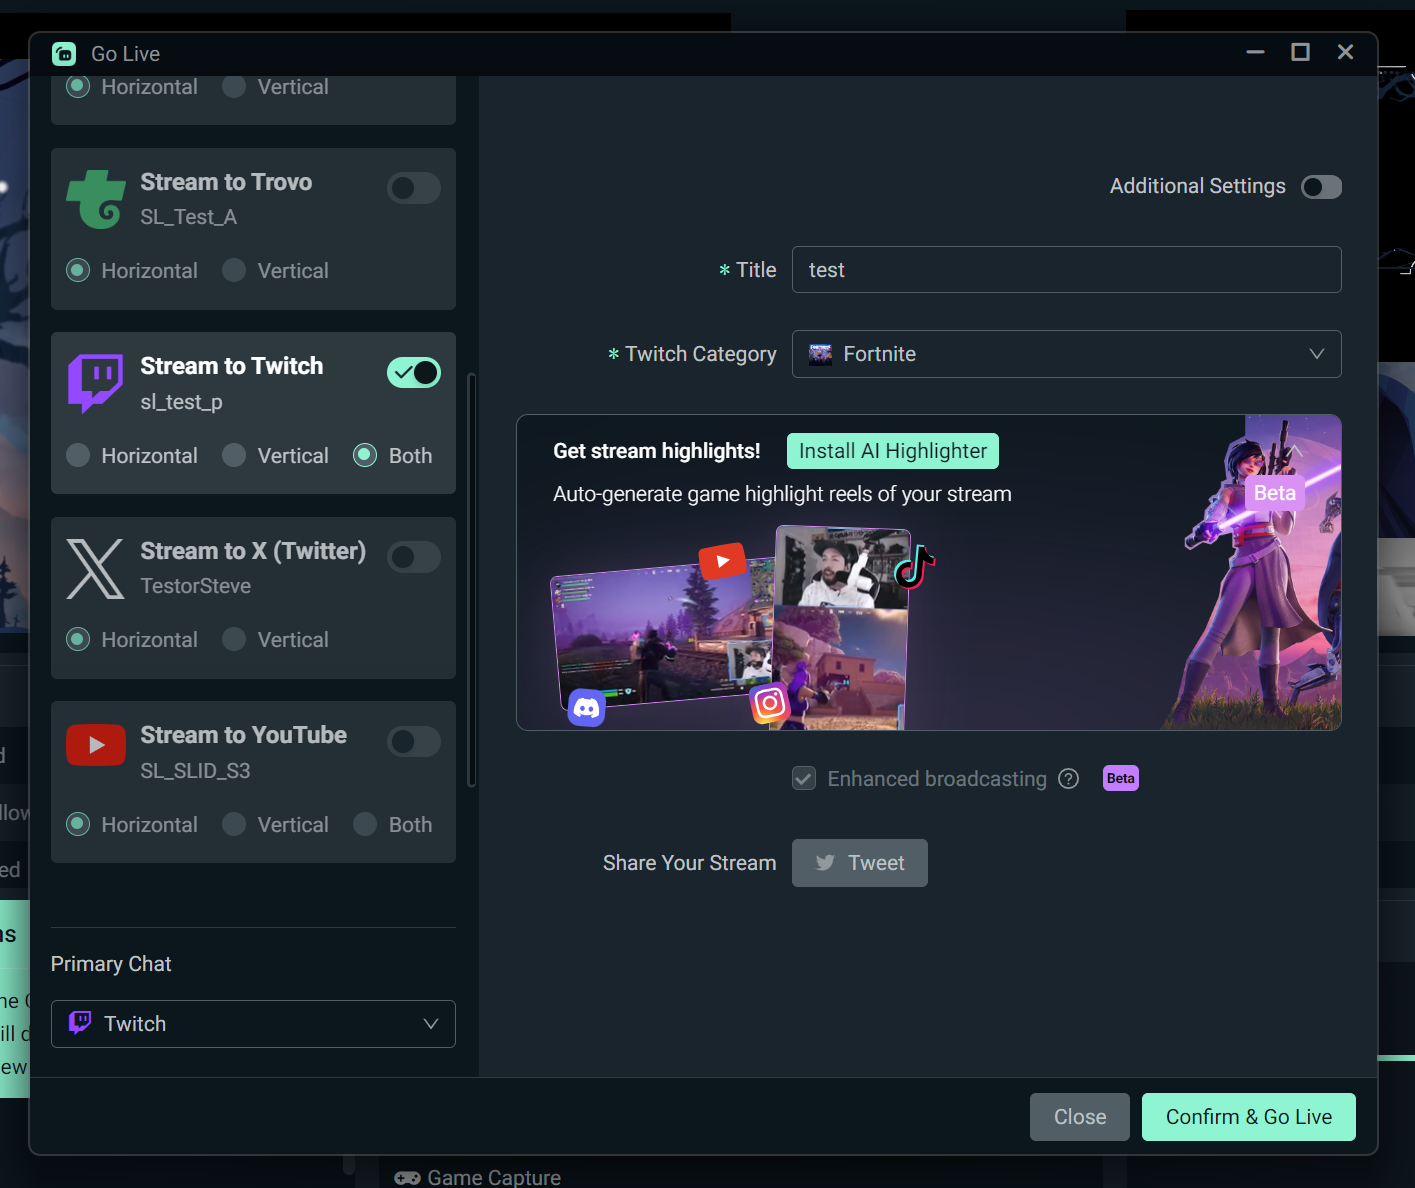Click the YouTube logo in platform list
The width and height of the screenshot is (1415, 1188).
[95, 745]
